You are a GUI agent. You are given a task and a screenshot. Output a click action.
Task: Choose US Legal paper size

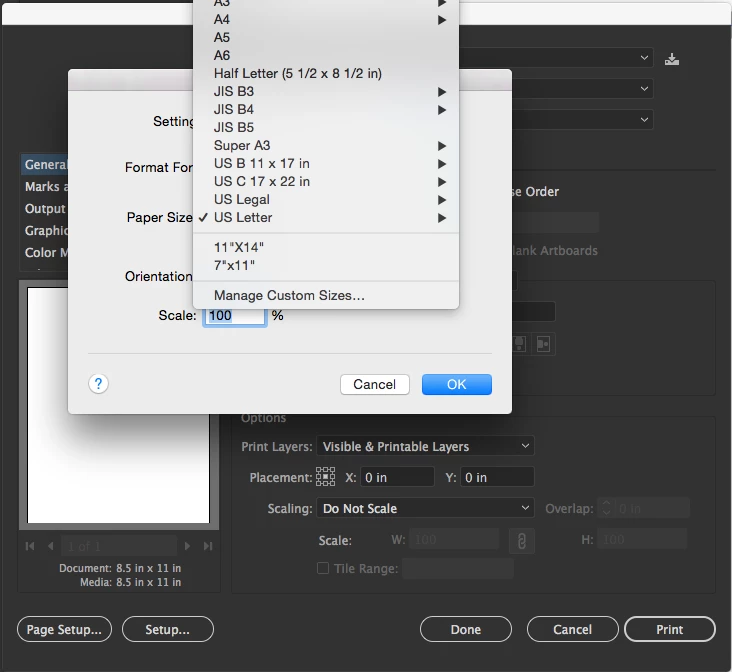click(x=326, y=199)
